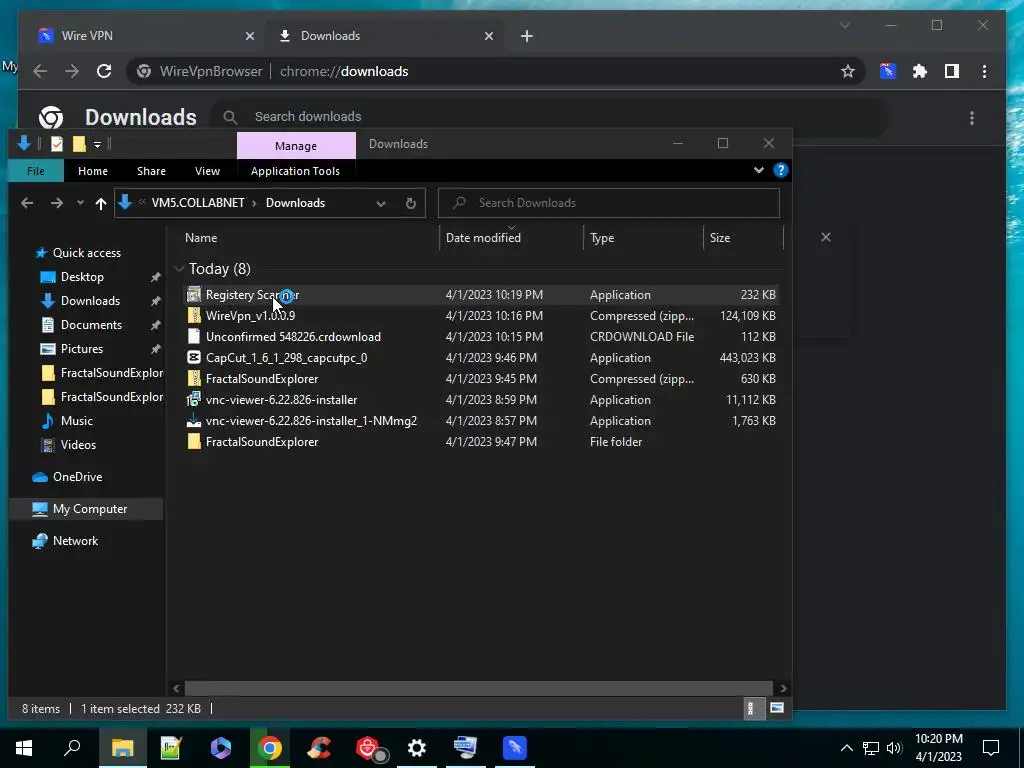The image size is (1024, 768).
Task: Open Network in the navigation pane
Action: pyautogui.click(x=75, y=541)
